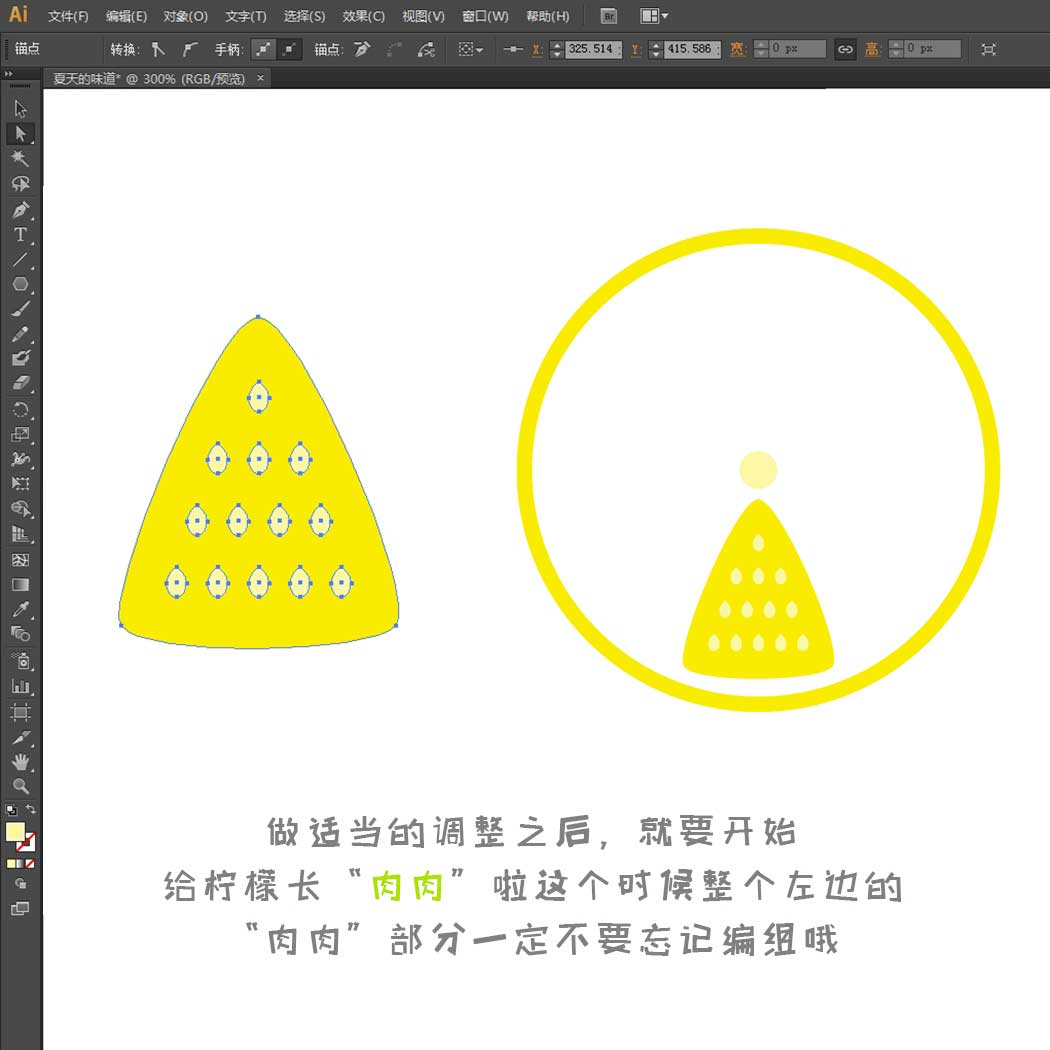The height and width of the screenshot is (1050, 1050).
Task: Open isolate selected object dropdown
Action: pos(470,50)
